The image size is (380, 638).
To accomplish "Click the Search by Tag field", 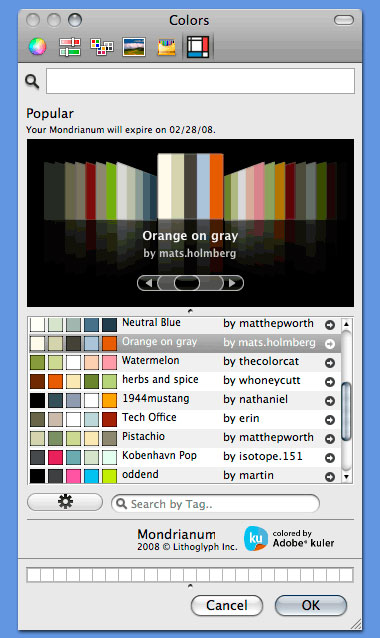I will click(x=215, y=504).
